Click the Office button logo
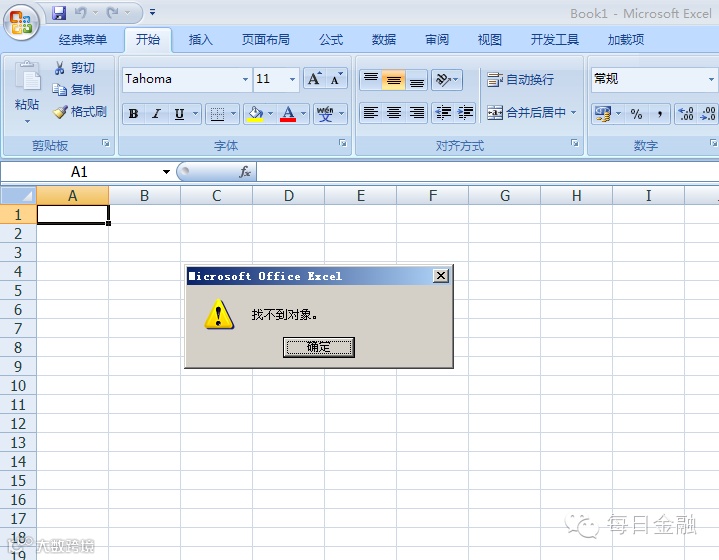 [x=21, y=22]
